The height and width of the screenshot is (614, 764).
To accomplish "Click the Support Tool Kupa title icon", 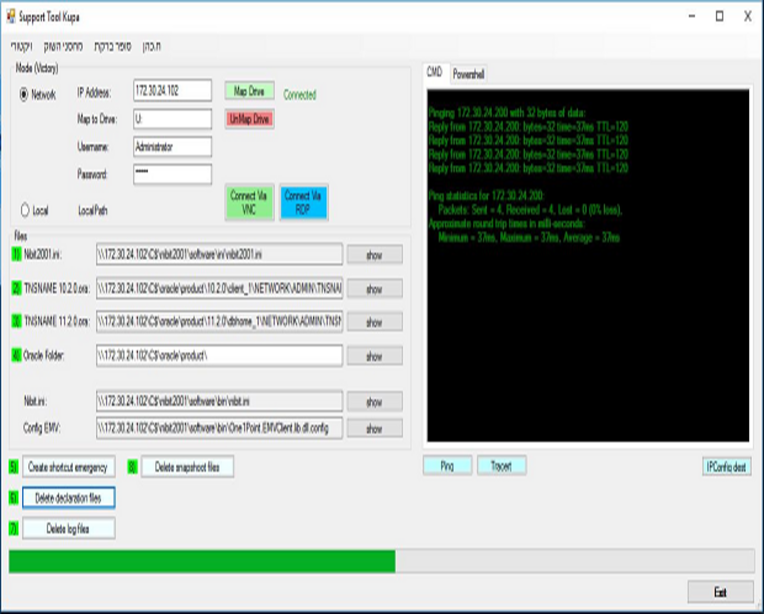I will [11, 17].
